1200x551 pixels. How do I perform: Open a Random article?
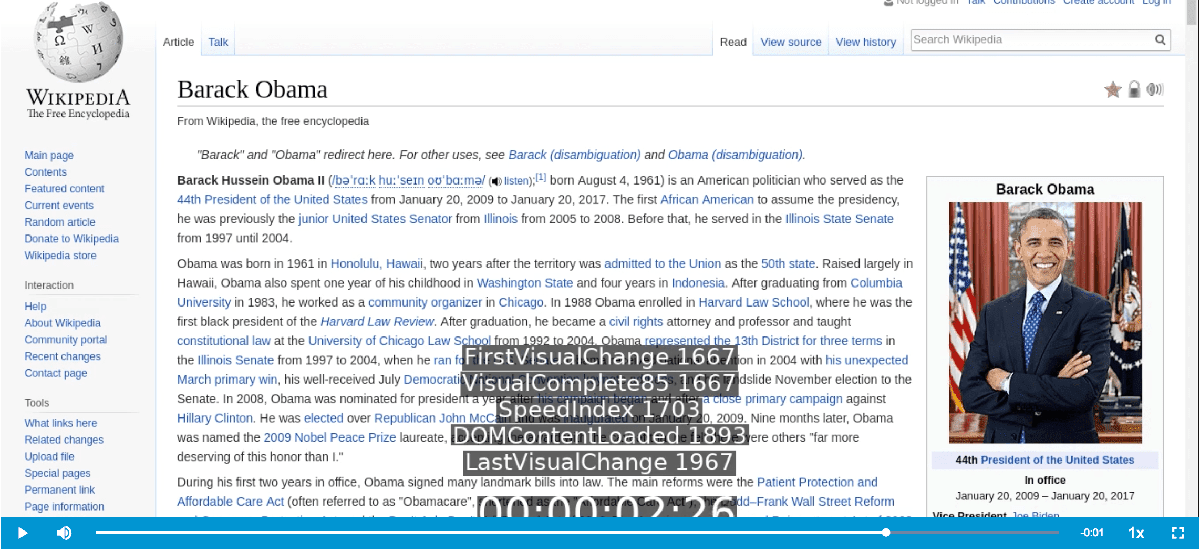point(60,222)
